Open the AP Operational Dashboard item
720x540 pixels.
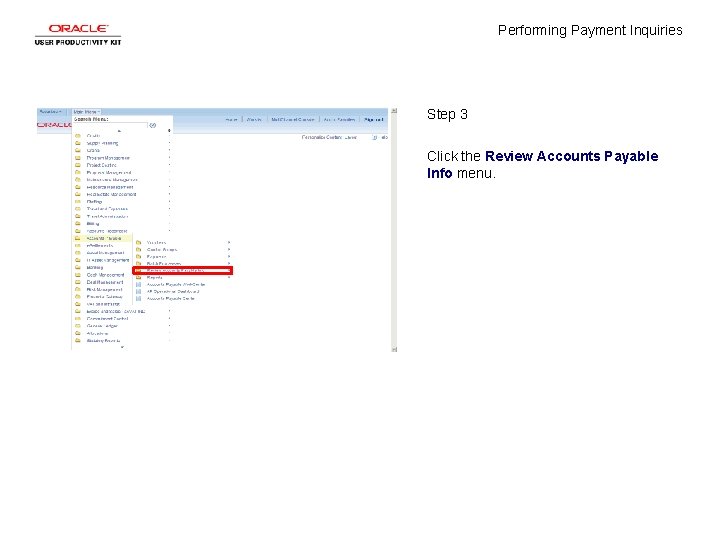(173, 292)
